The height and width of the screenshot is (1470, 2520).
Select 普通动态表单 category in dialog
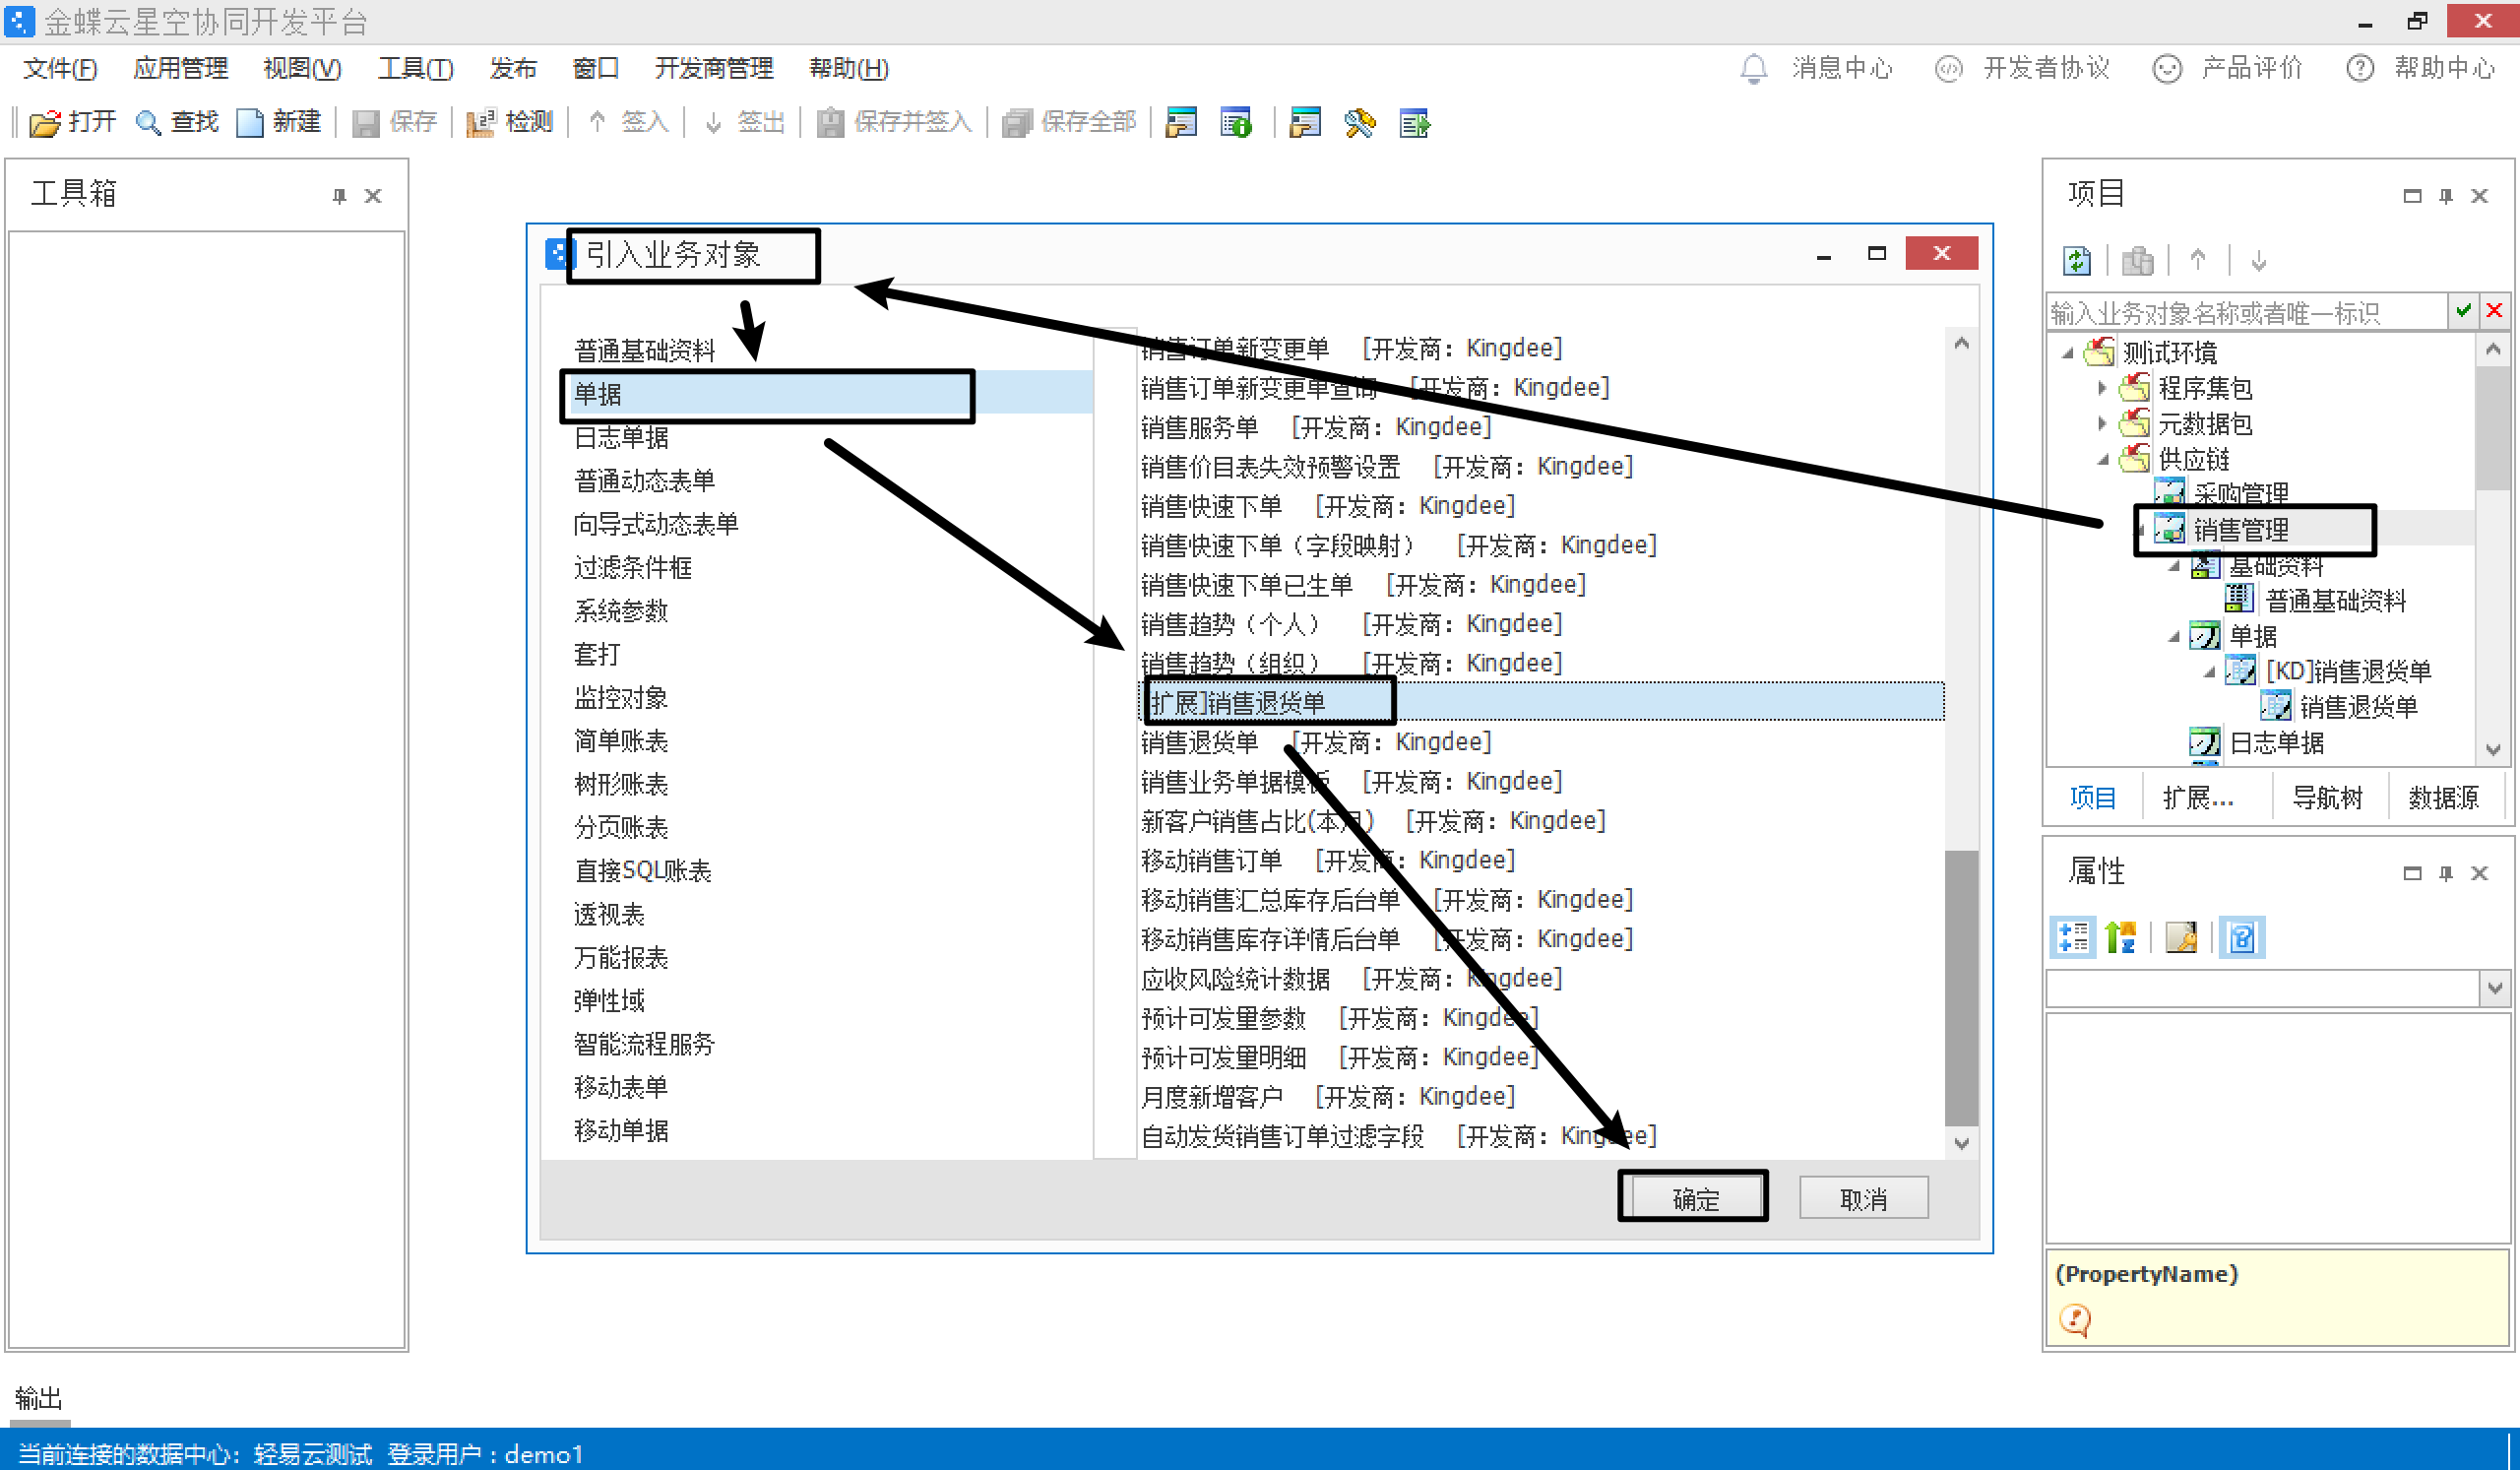coord(644,480)
